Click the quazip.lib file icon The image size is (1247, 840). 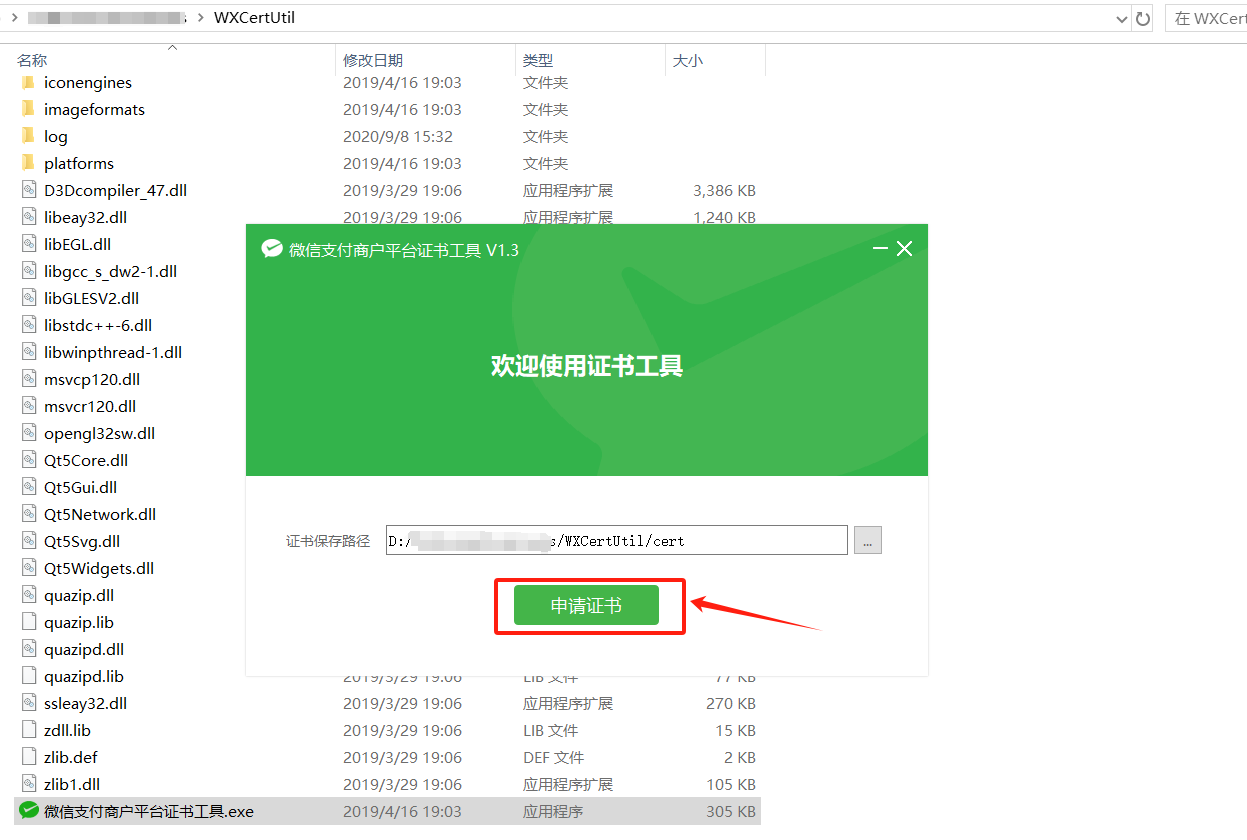pyautogui.click(x=28, y=622)
